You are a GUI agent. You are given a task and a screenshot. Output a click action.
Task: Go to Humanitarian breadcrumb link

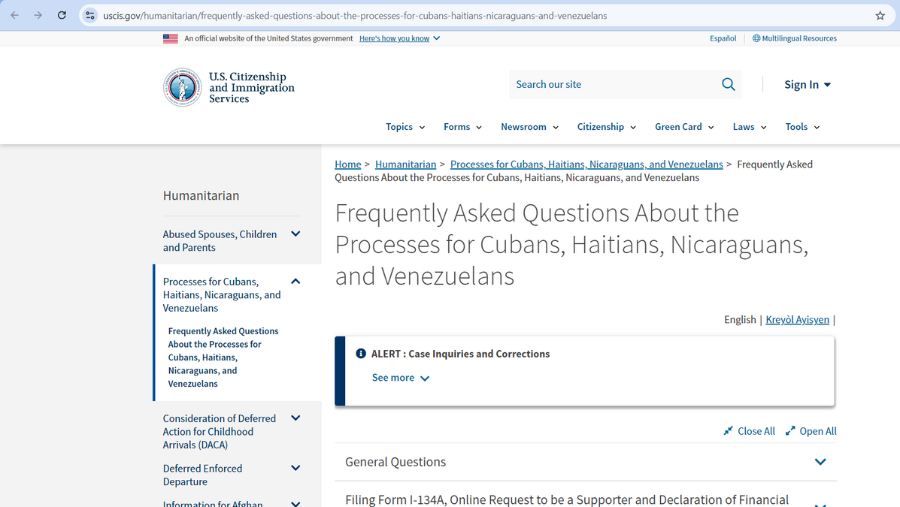coord(405,164)
